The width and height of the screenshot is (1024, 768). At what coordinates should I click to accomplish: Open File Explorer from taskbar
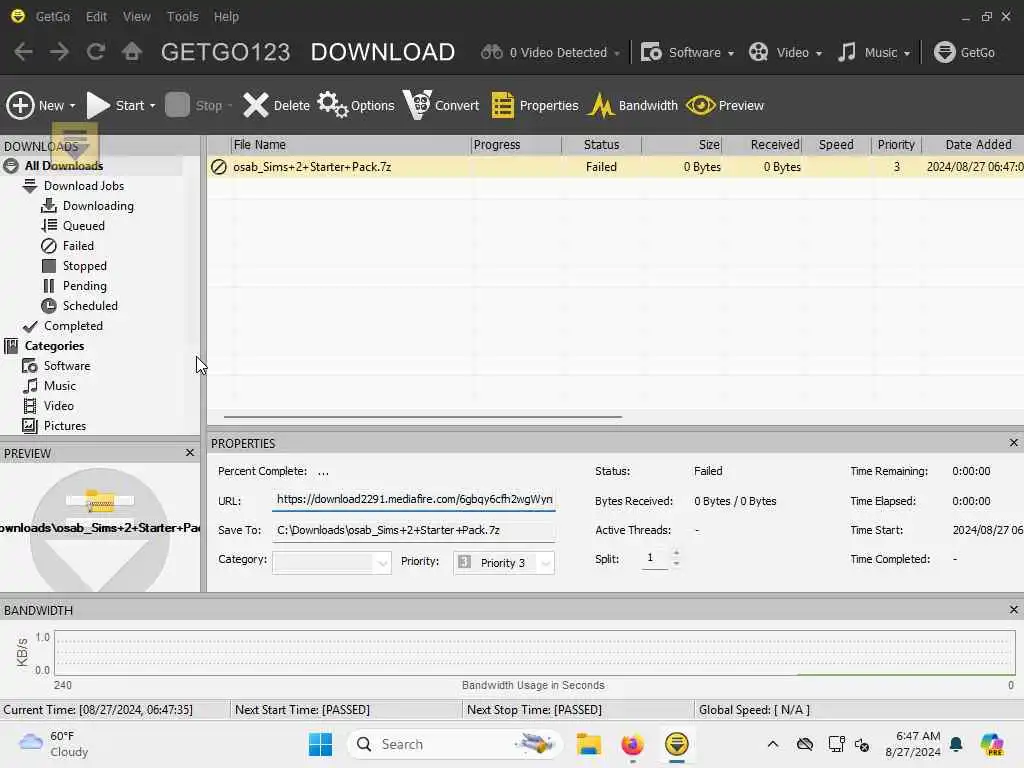tap(588, 744)
